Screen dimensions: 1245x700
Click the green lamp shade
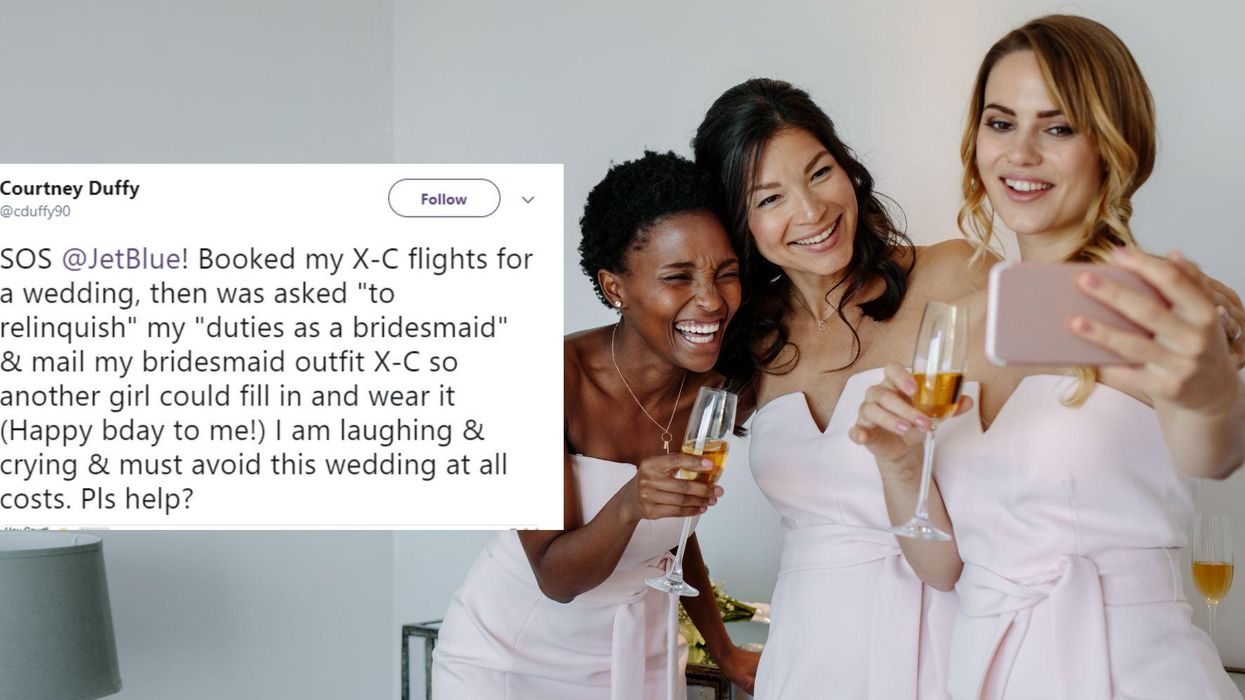58,616
